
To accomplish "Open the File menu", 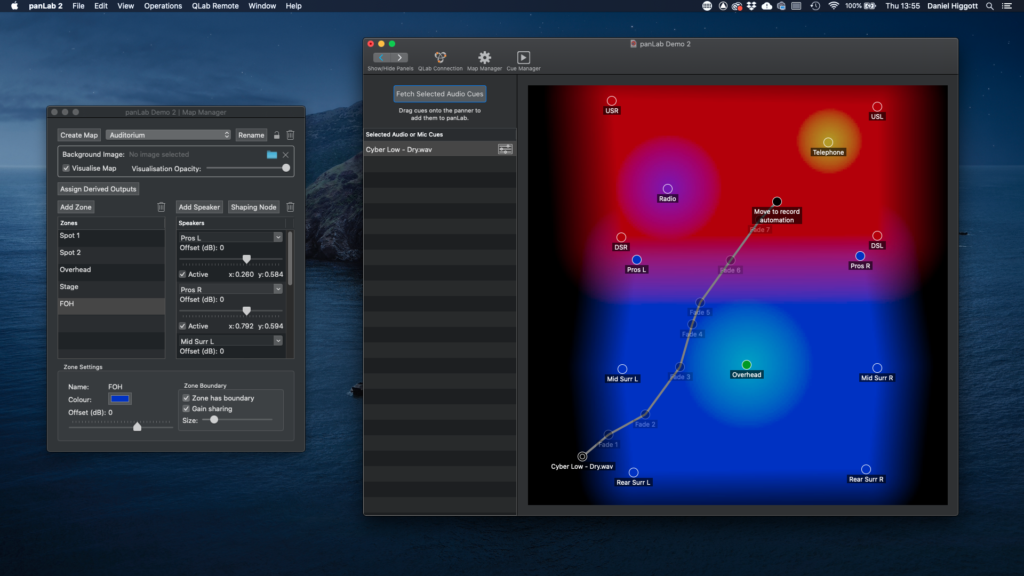I will [x=78, y=6].
